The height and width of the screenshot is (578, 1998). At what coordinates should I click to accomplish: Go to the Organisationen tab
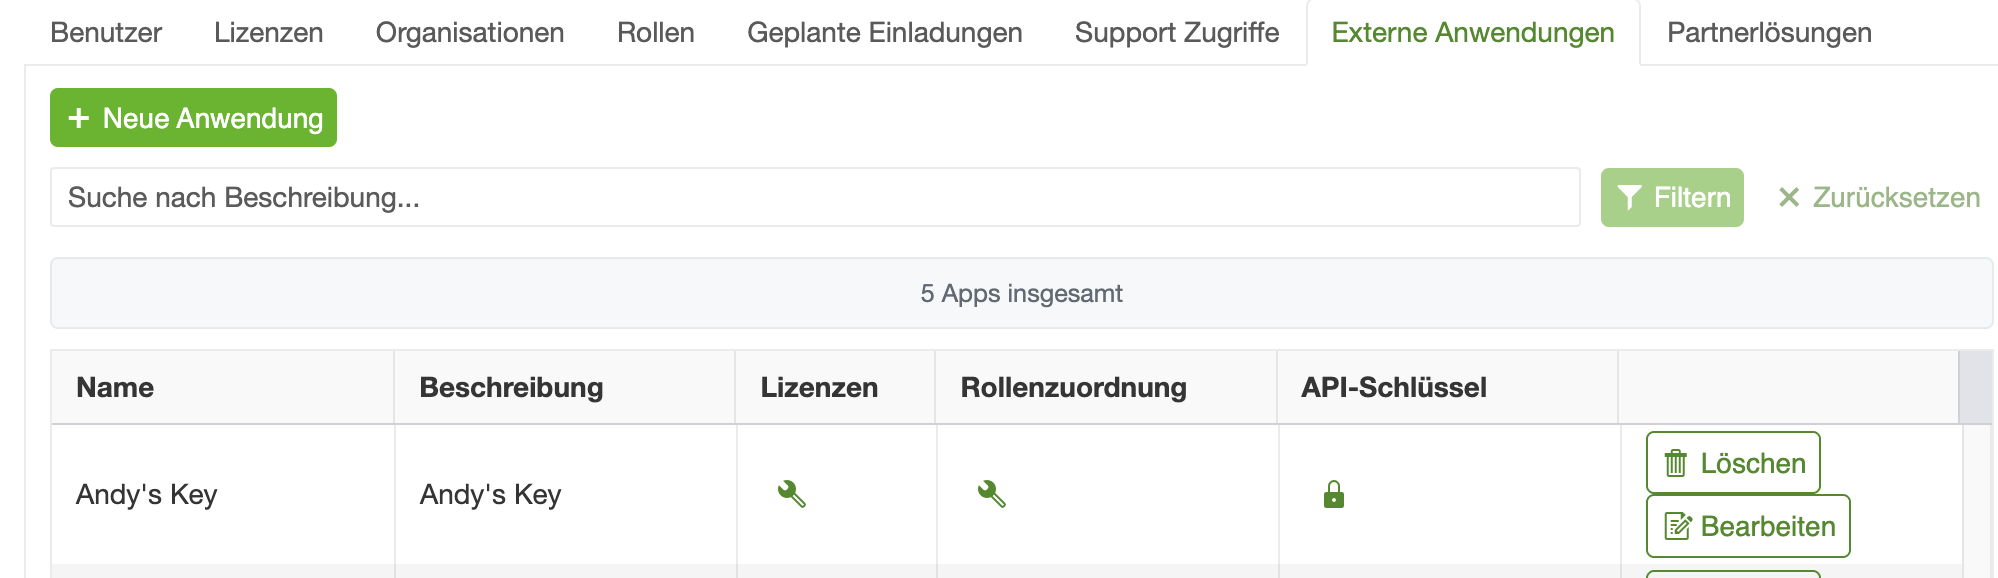point(470,33)
